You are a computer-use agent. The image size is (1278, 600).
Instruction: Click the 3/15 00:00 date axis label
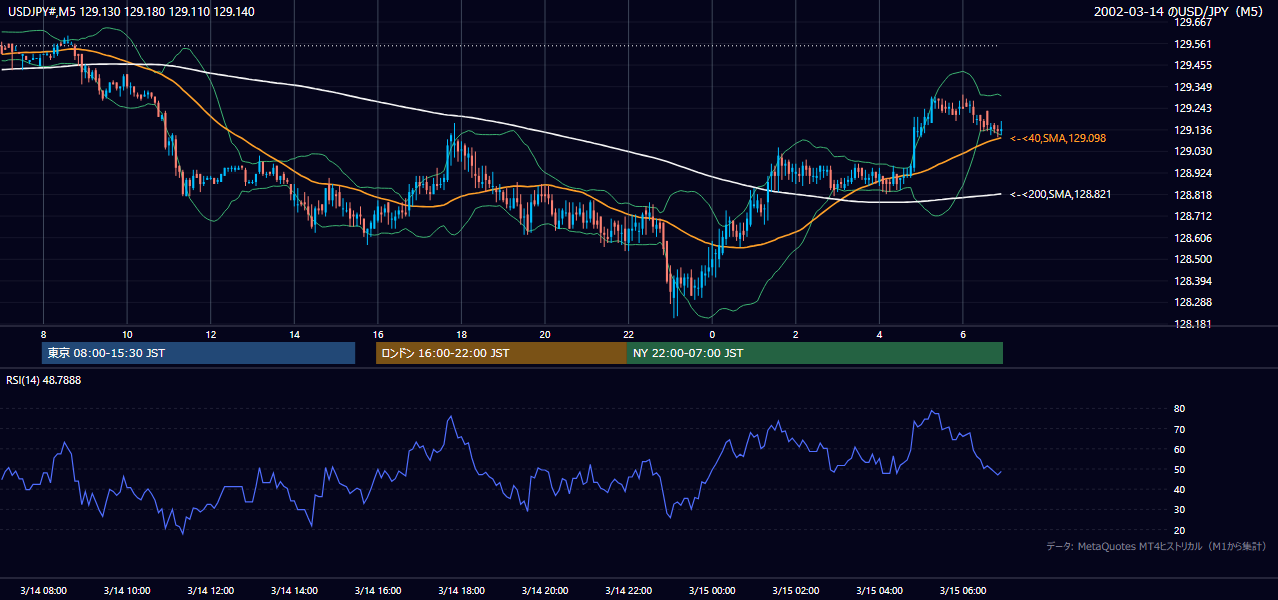coord(712,591)
